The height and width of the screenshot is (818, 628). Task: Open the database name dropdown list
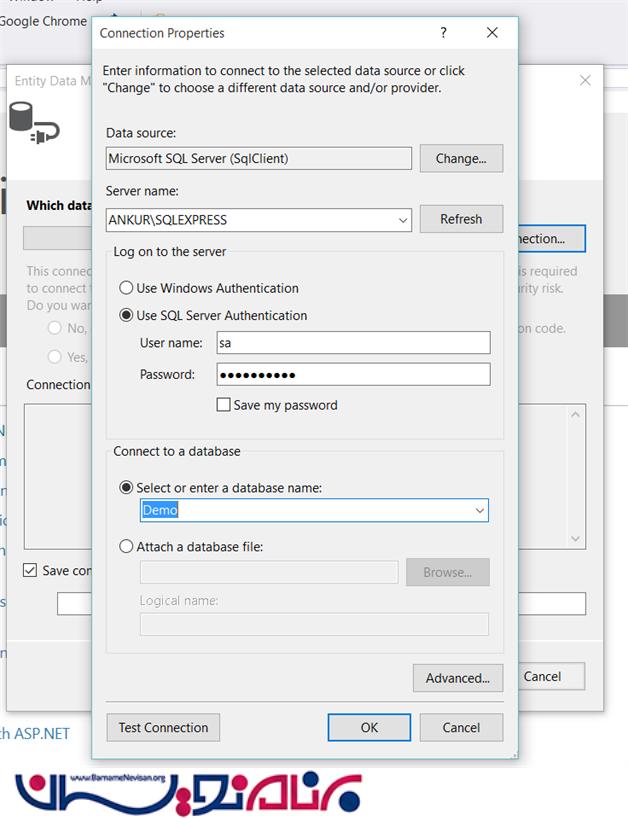click(x=480, y=511)
